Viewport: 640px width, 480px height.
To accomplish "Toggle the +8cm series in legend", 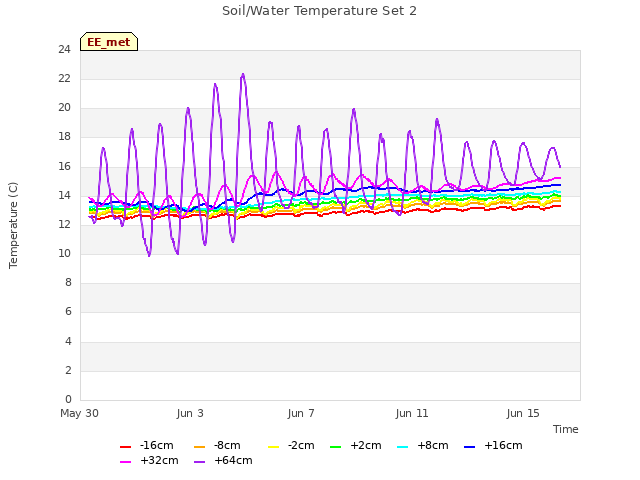I will [x=422, y=445].
